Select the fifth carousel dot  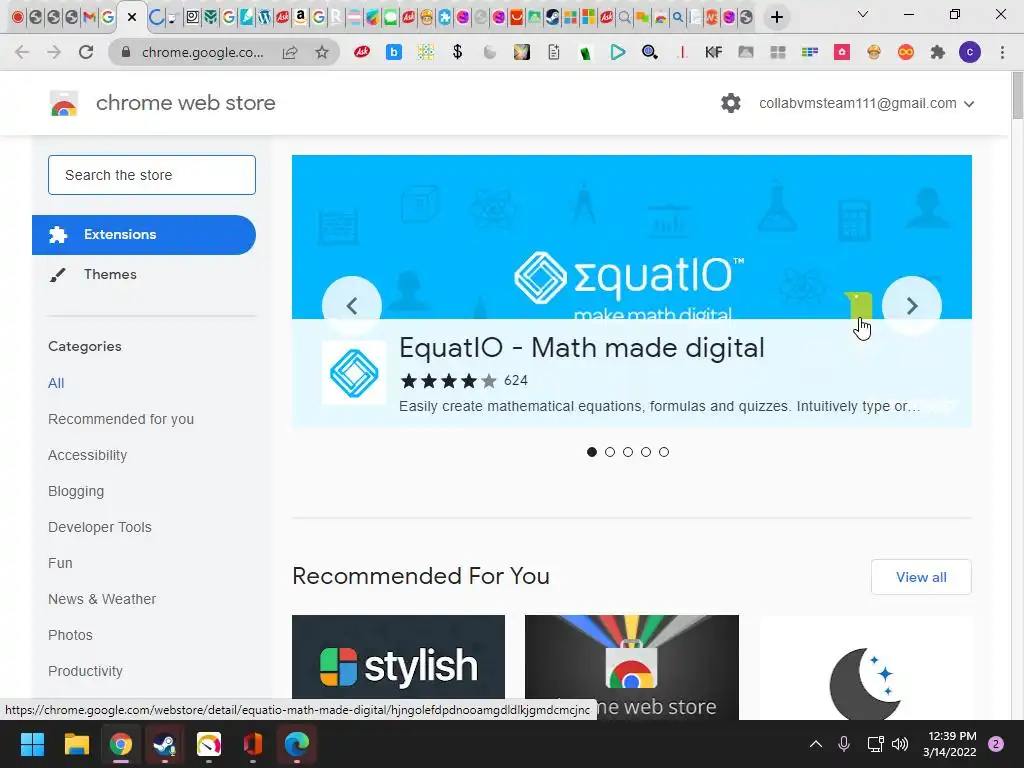coord(664,452)
